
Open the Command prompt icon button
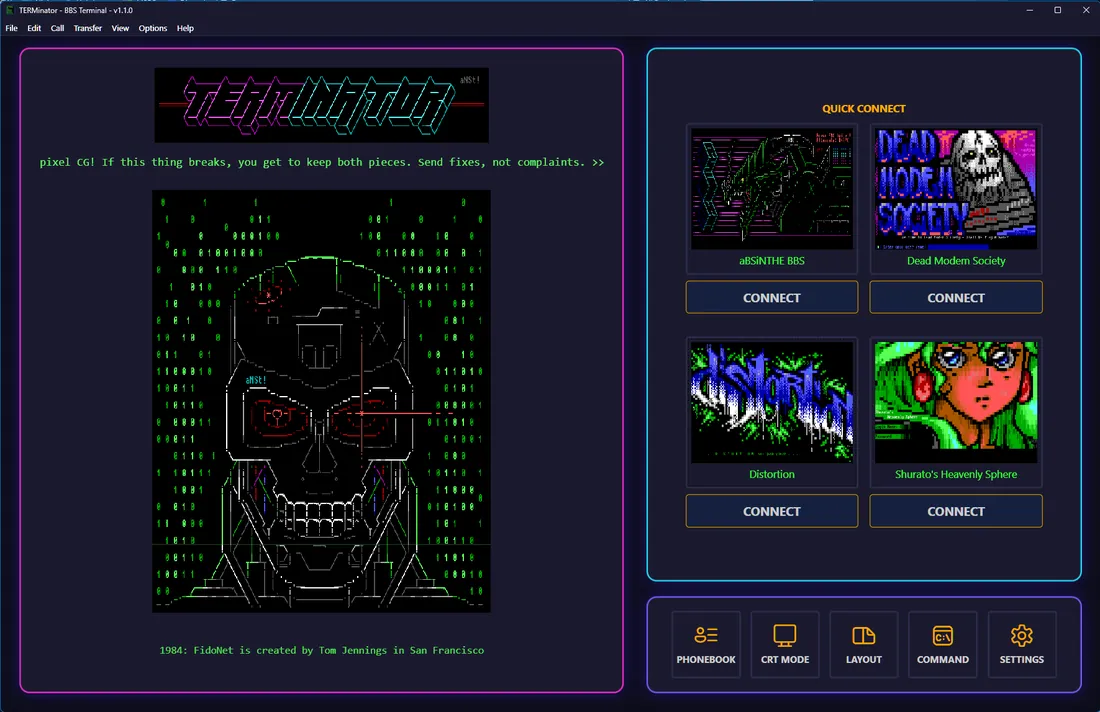pyautogui.click(x=943, y=645)
